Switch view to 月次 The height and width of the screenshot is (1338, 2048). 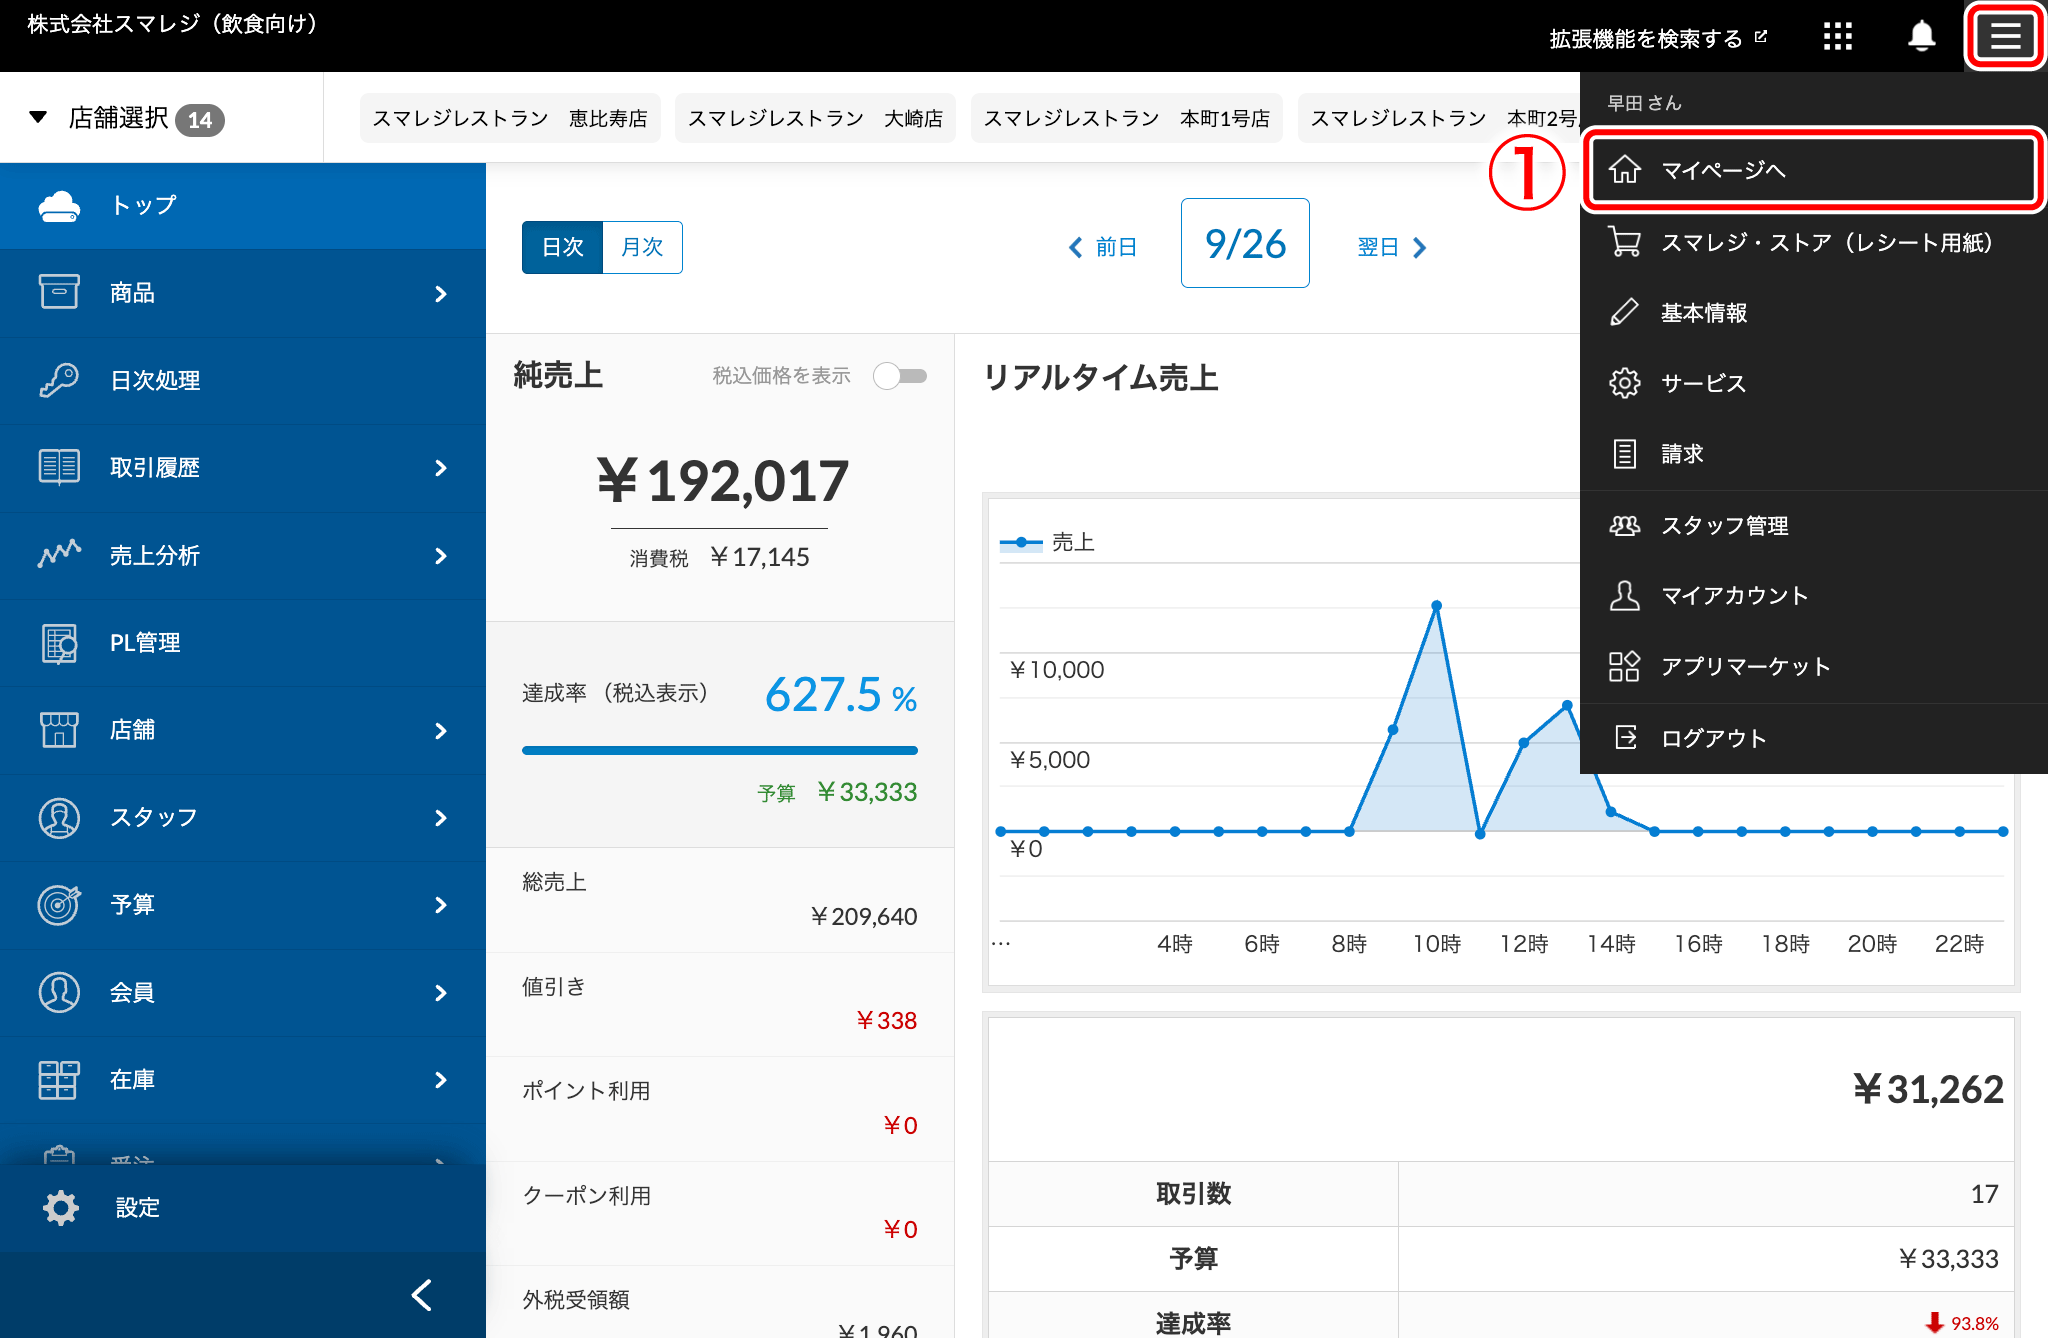(642, 247)
